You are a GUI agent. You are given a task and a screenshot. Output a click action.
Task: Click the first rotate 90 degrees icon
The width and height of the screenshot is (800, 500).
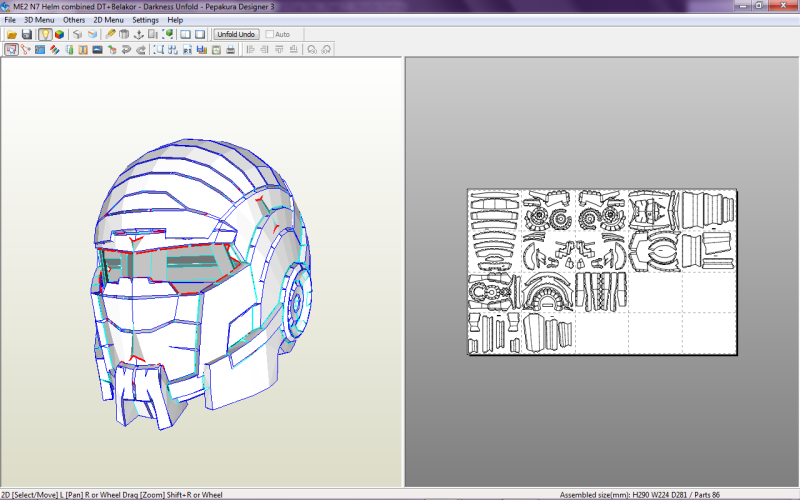[x=312, y=49]
